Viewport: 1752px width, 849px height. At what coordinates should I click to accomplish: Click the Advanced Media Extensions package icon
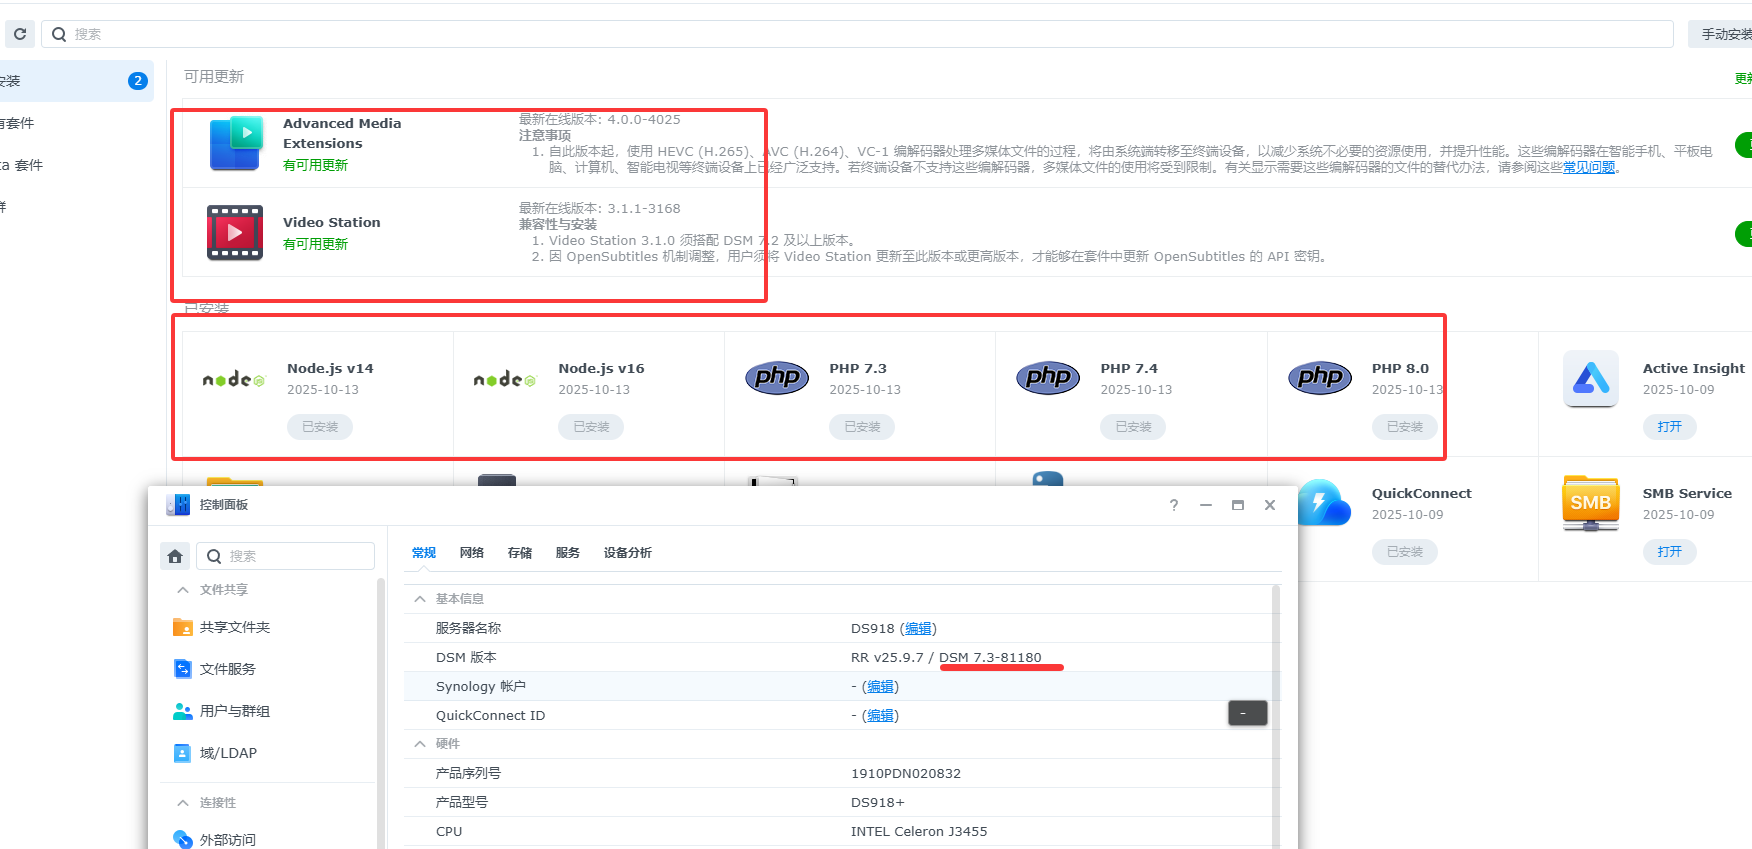[236, 144]
